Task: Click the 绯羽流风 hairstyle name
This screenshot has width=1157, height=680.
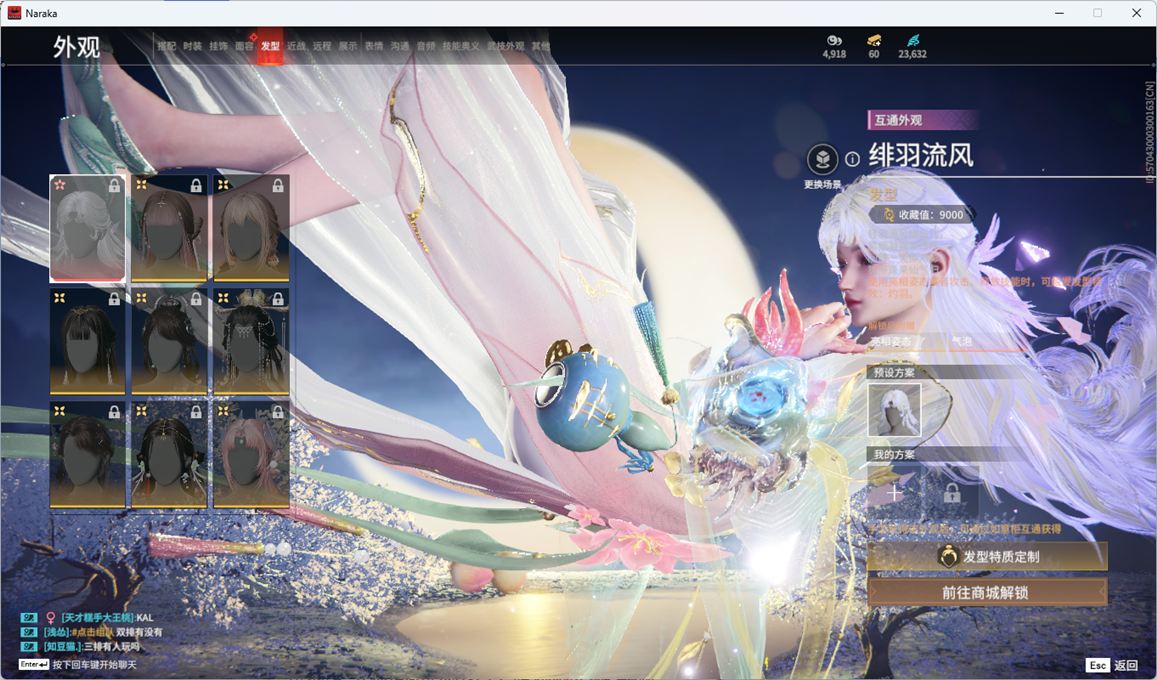Action: point(921,156)
